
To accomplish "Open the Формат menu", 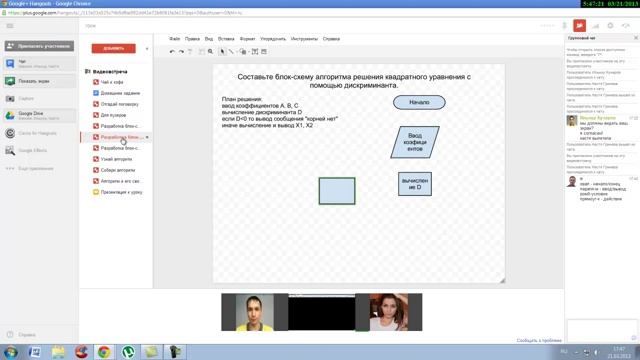I will pyautogui.click(x=247, y=39).
